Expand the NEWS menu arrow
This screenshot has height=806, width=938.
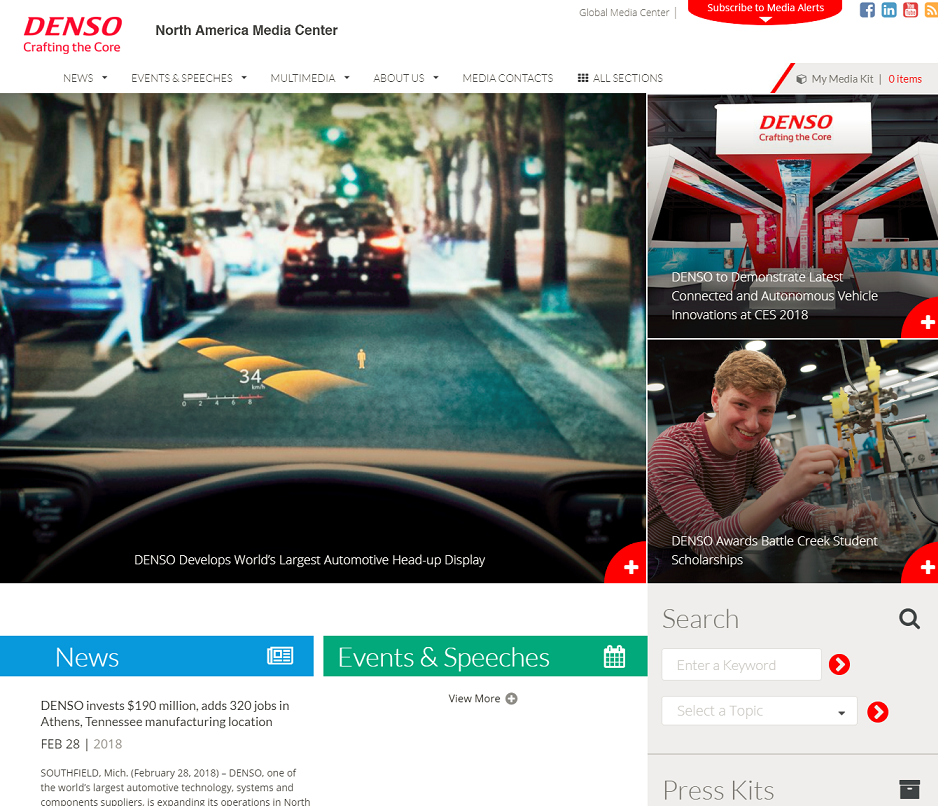point(105,78)
